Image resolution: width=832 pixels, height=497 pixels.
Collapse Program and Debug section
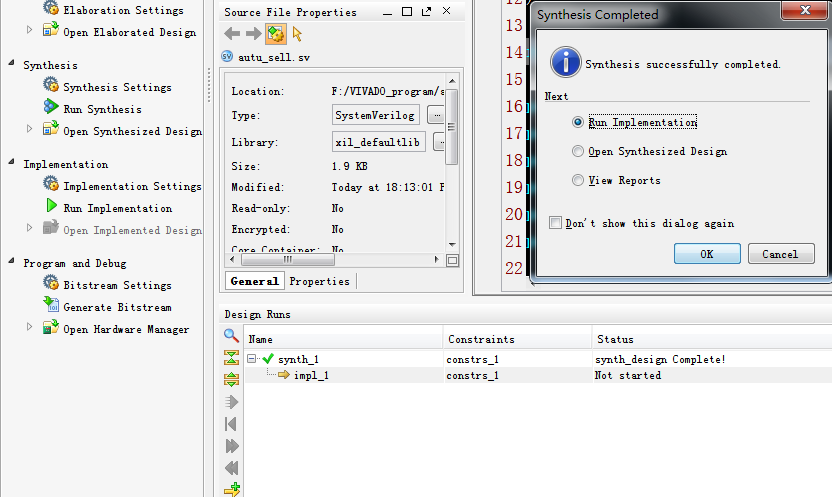[x=11, y=261]
